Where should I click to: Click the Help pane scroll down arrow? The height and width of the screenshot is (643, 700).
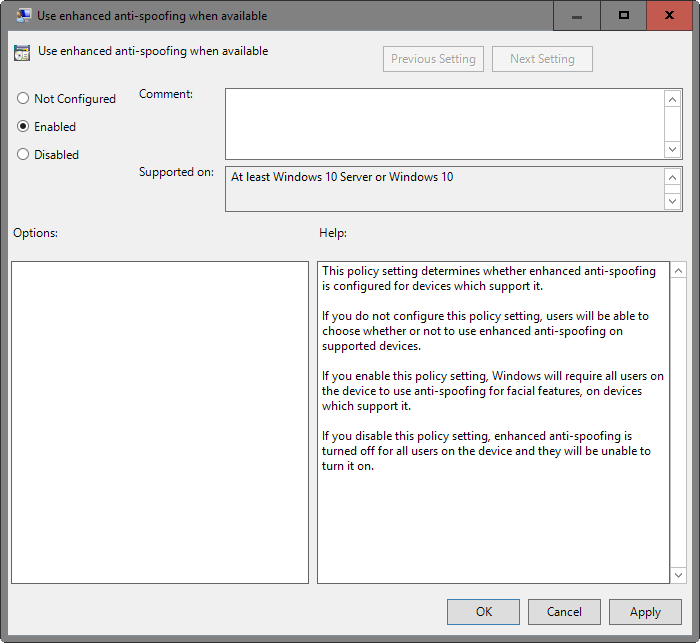tap(678, 575)
